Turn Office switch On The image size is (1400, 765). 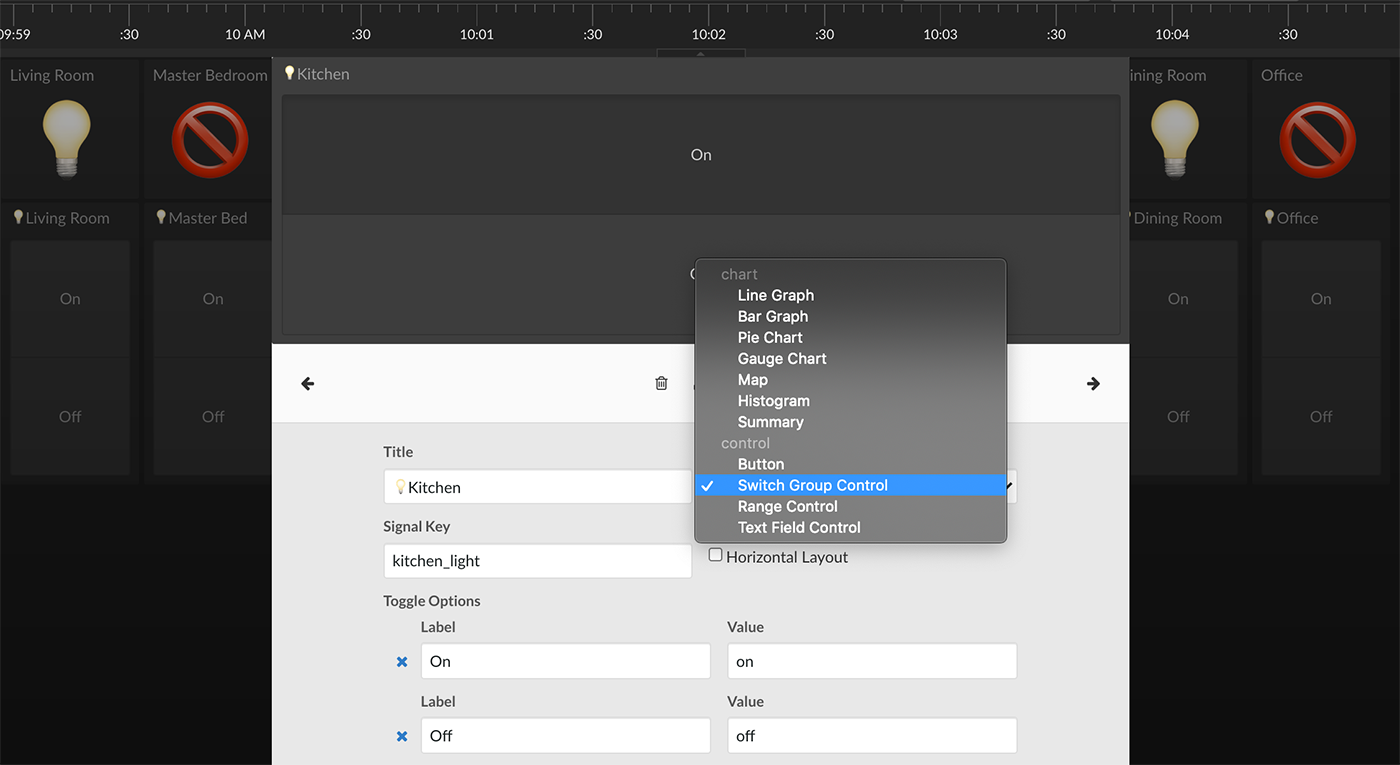pyautogui.click(x=1321, y=298)
